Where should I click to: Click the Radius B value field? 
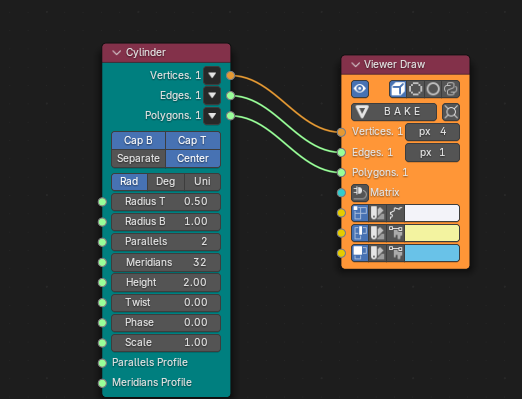(166, 222)
